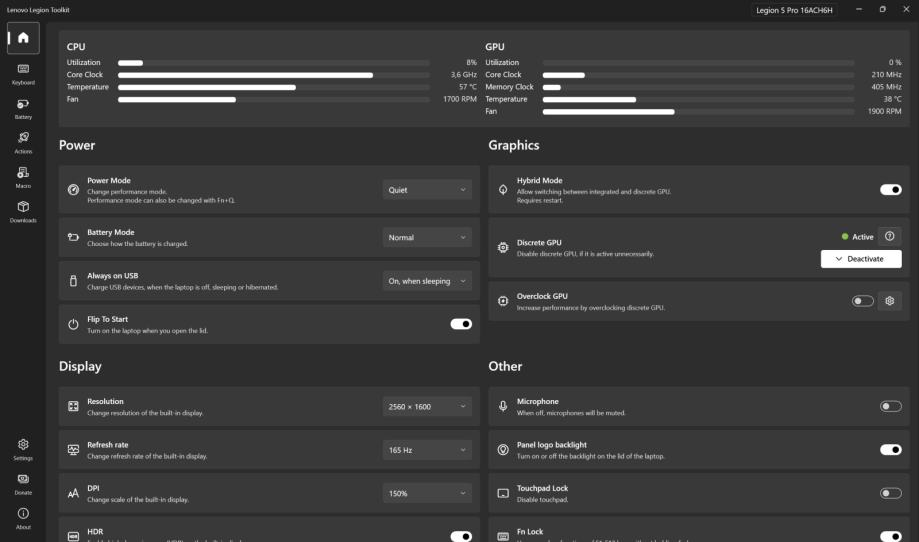The width and height of the screenshot is (919, 542).
Task: Click the Refresh rate monitor icon
Action: pos(73,449)
